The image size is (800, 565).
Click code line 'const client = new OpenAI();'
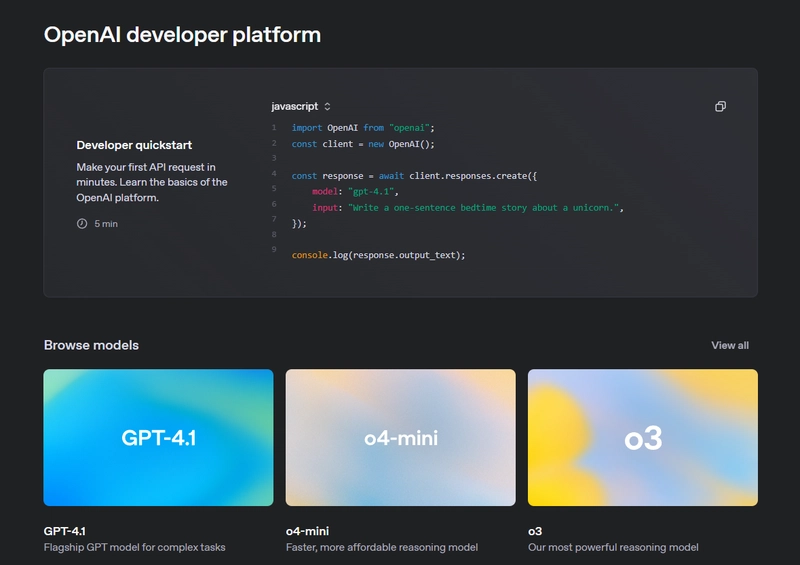(x=363, y=144)
